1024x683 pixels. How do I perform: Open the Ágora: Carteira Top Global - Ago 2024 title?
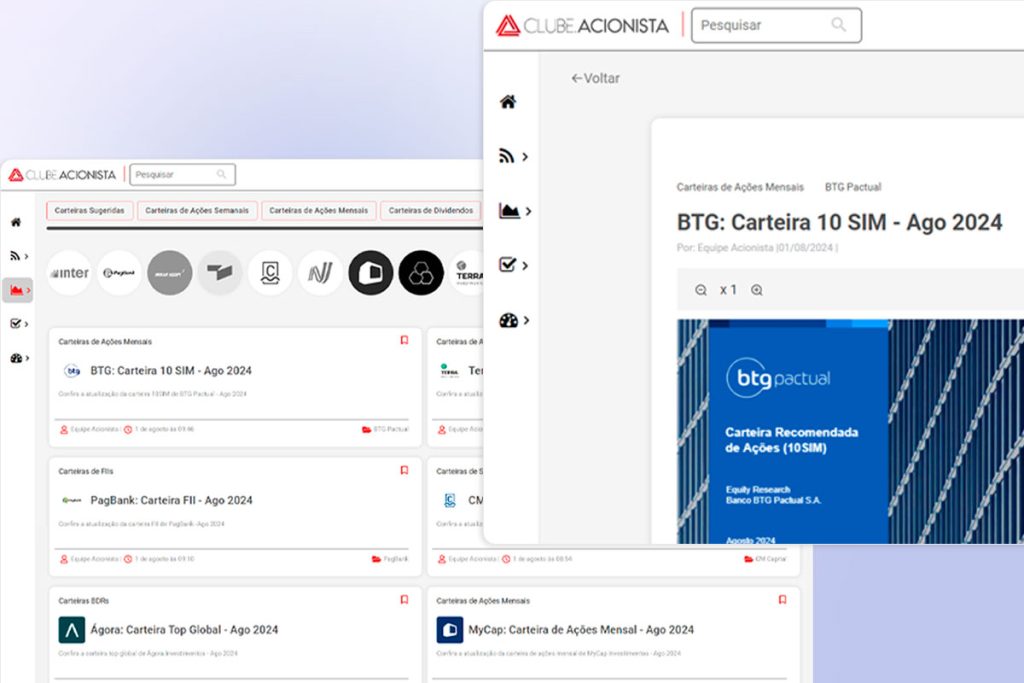pos(184,630)
